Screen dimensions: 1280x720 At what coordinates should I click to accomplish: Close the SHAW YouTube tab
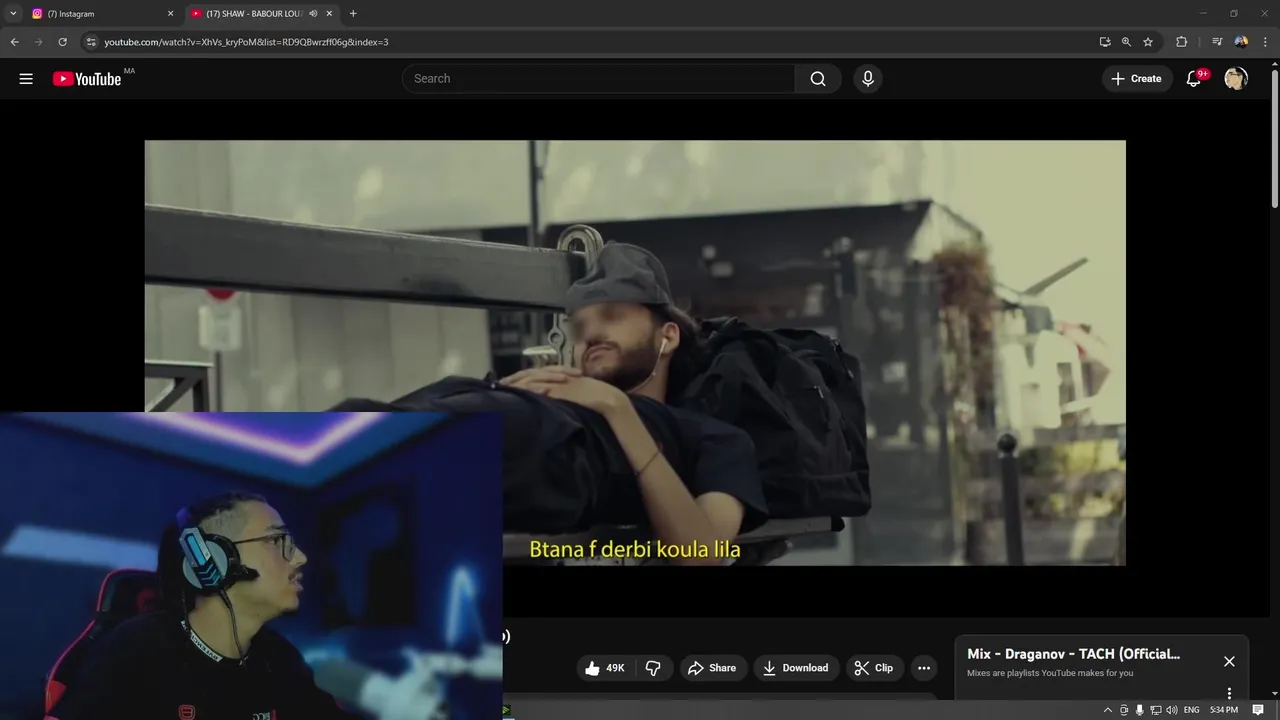pyautogui.click(x=329, y=14)
